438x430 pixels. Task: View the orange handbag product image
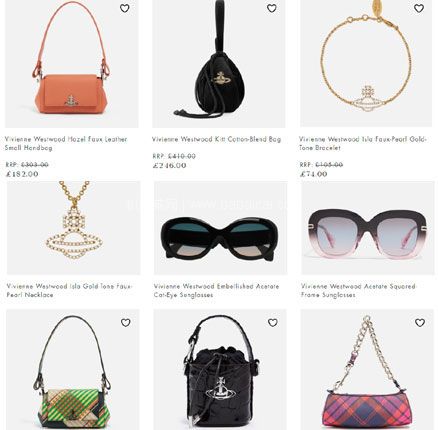click(x=71, y=63)
